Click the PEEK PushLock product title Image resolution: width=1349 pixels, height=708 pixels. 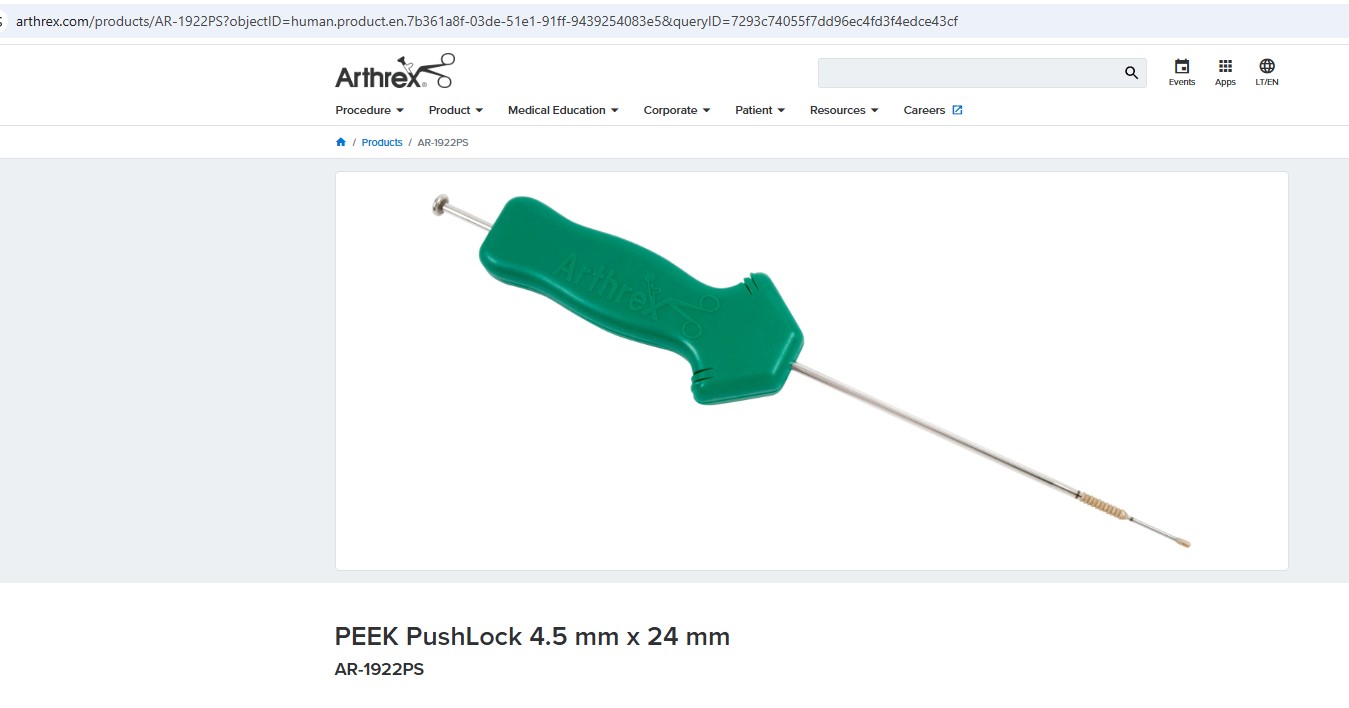pos(532,636)
